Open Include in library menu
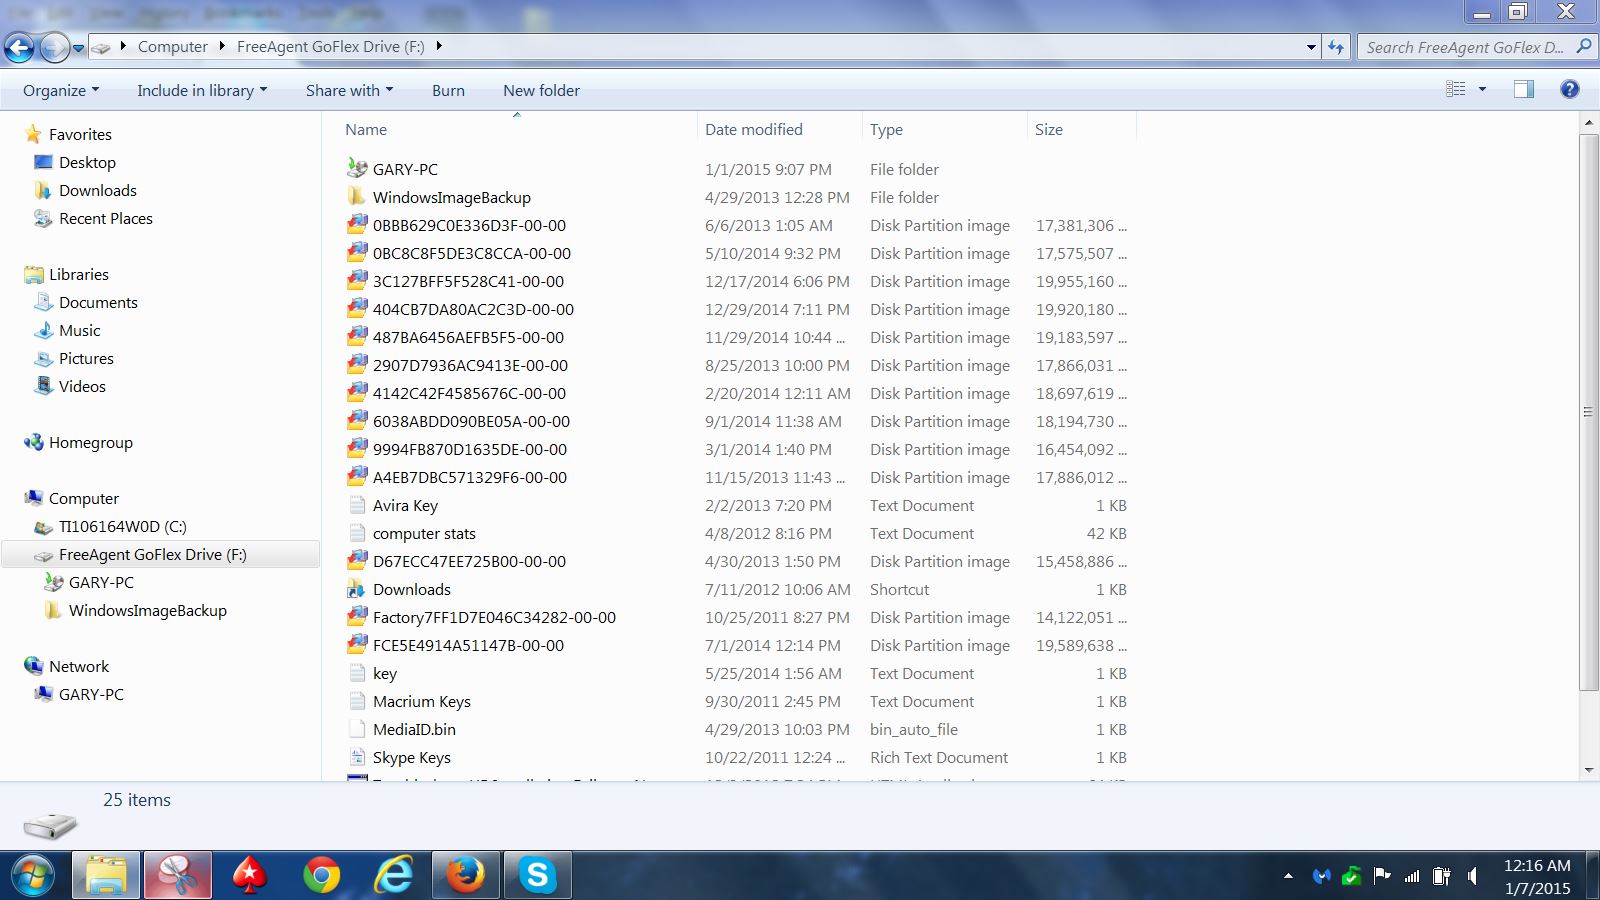Screen dimensions: 1600x900 (202, 90)
